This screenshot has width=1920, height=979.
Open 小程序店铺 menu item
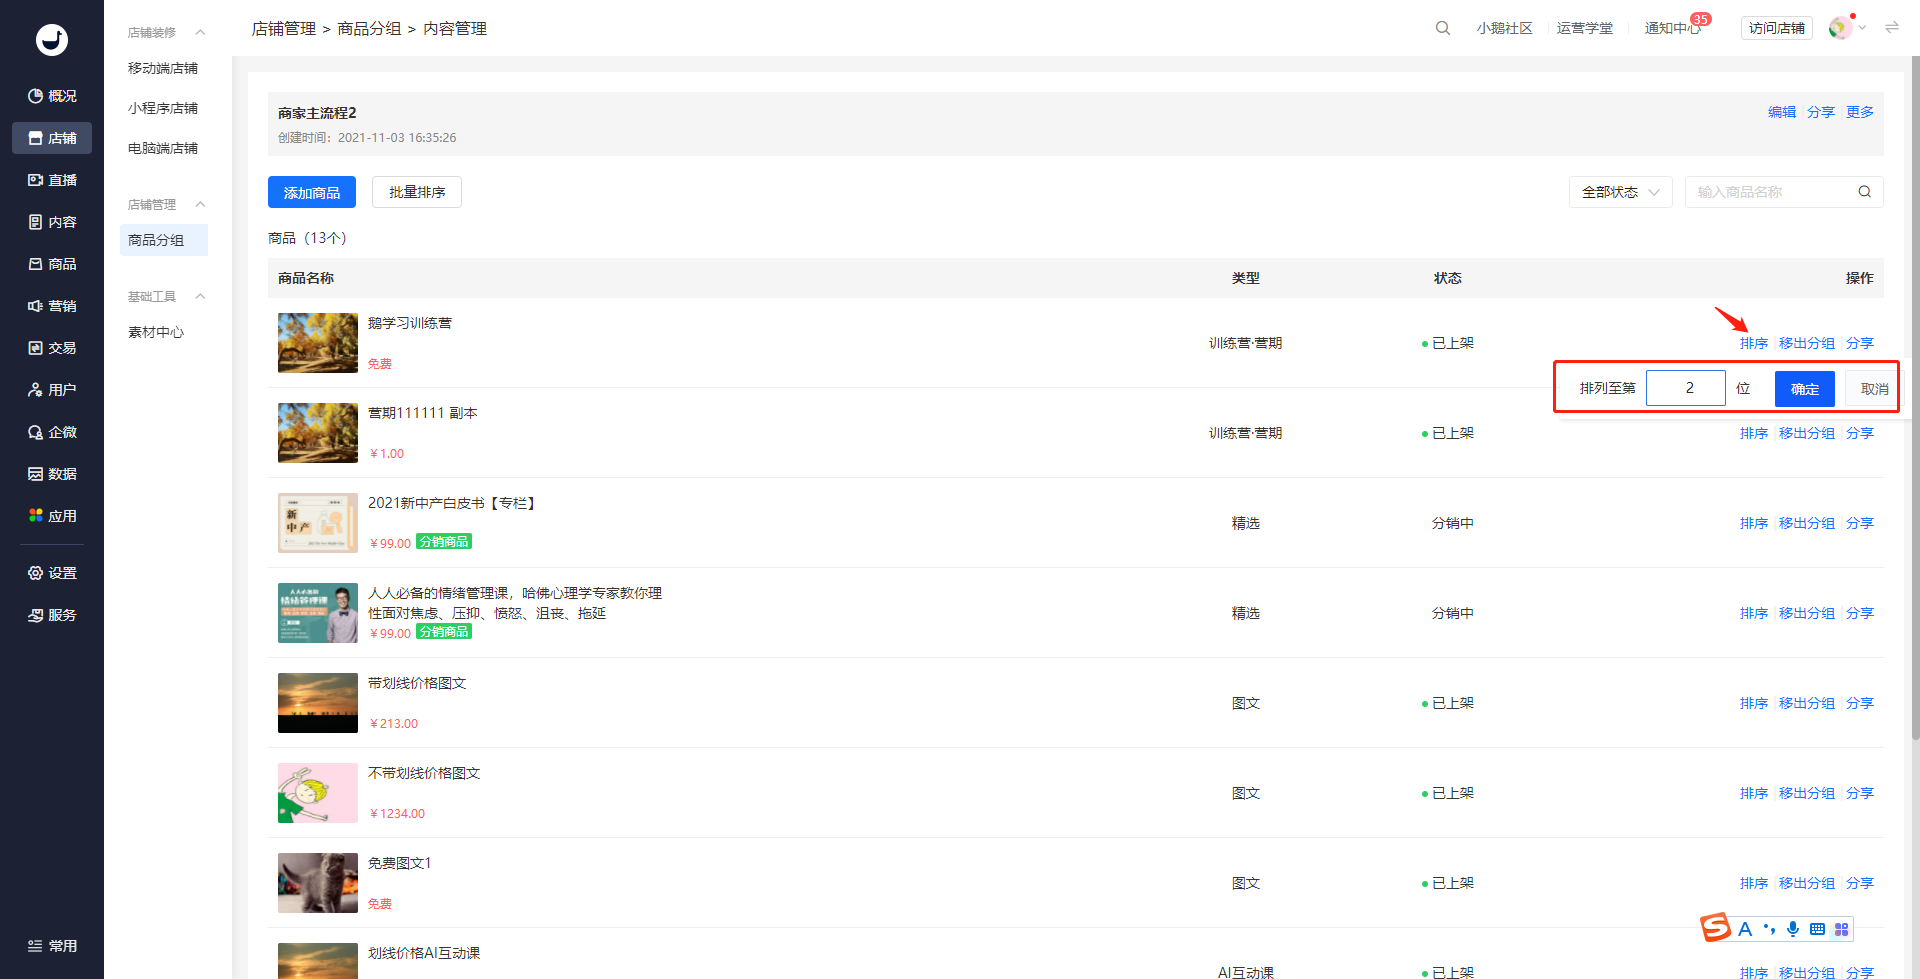coord(163,108)
